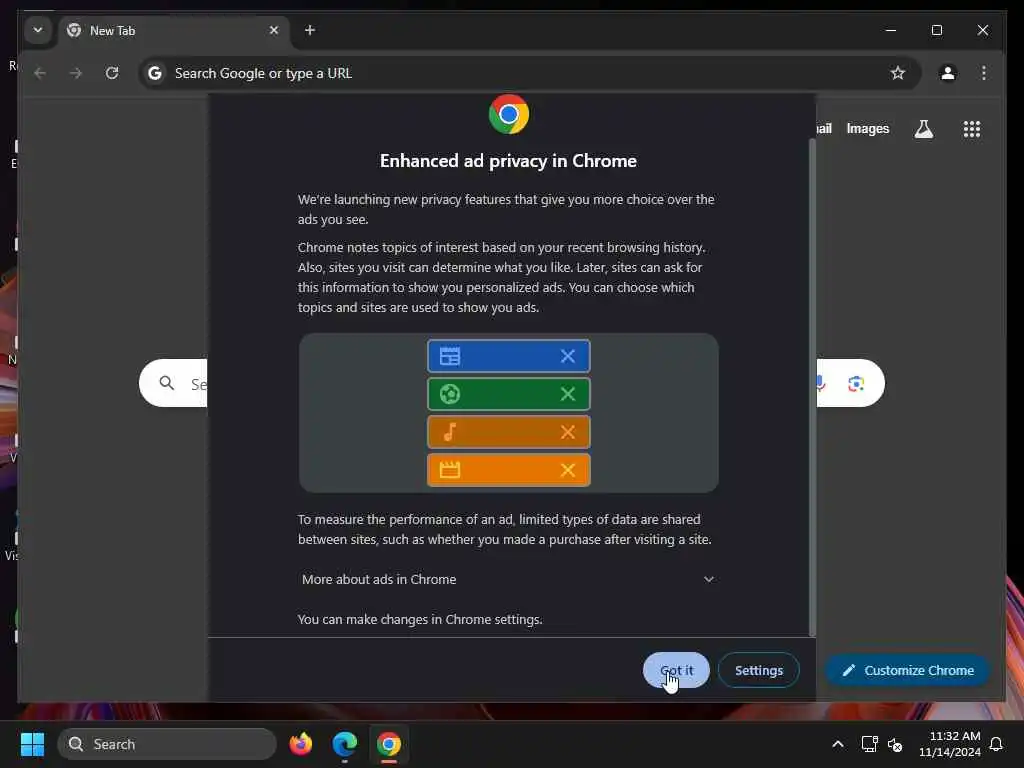Click the film clapper topic icon
Viewport: 1024px width, 768px height.
[x=450, y=470]
